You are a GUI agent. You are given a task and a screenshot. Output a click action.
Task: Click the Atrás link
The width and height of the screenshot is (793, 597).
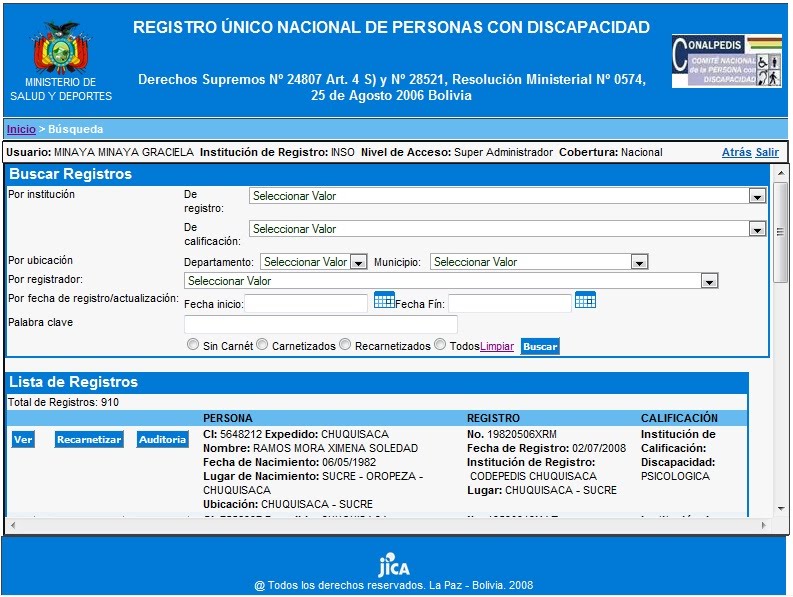(x=736, y=152)
